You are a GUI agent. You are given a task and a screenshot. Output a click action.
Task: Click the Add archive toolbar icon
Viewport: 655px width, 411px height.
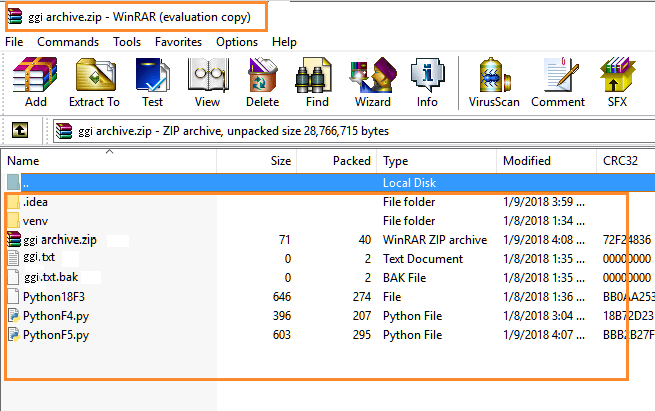tap(35, 82)
